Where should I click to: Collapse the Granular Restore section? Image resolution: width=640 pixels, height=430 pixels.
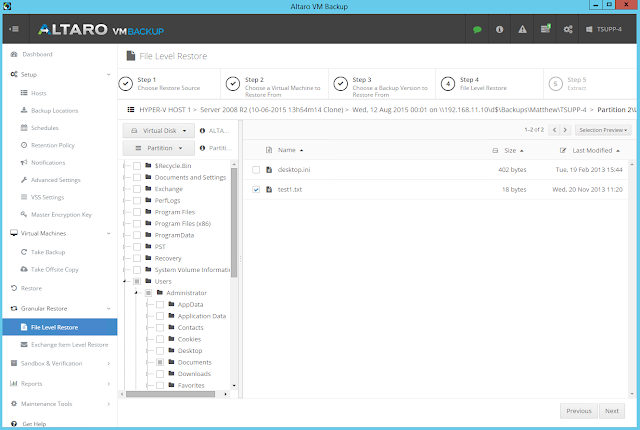click(109, 308)
